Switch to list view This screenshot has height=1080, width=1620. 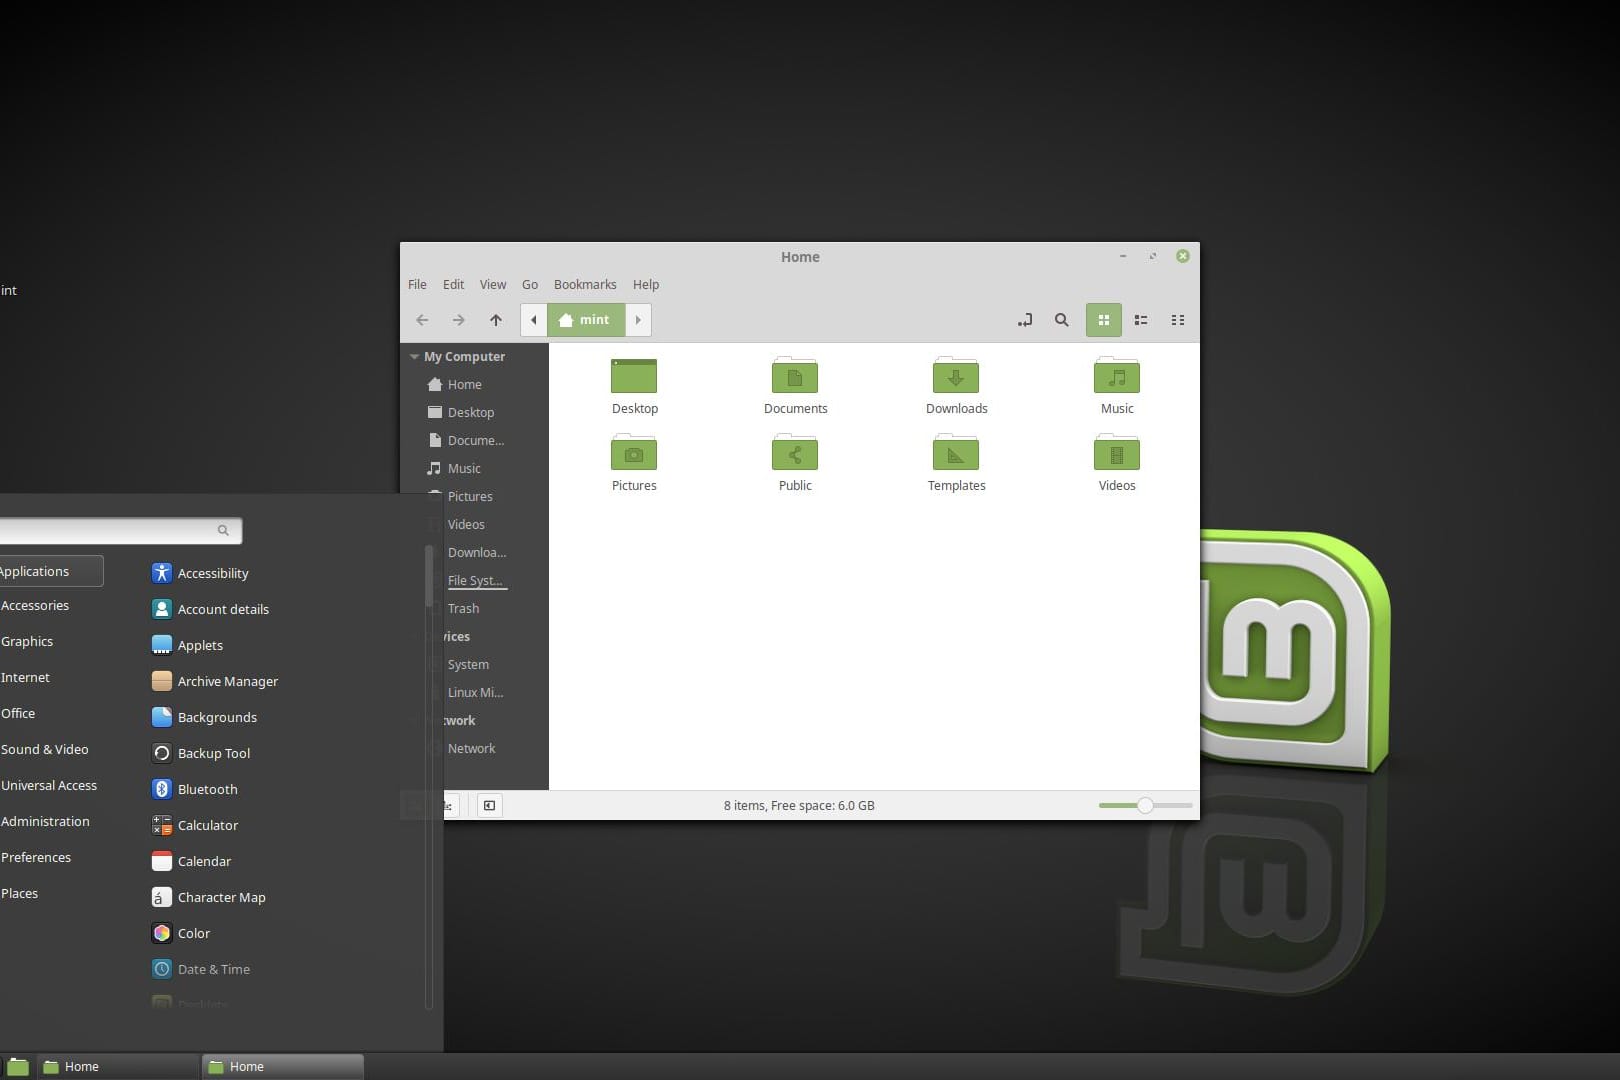click(1141, 320)
